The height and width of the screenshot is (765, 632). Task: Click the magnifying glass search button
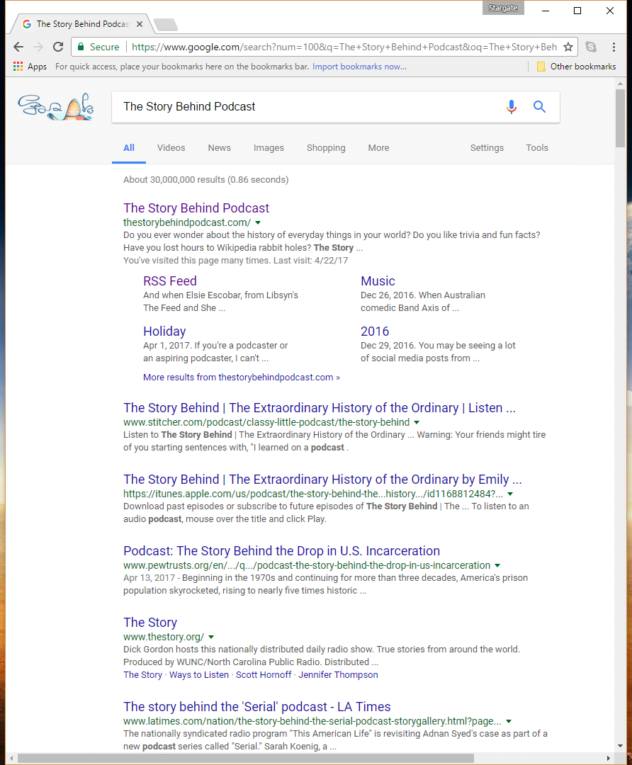point(540,107)
